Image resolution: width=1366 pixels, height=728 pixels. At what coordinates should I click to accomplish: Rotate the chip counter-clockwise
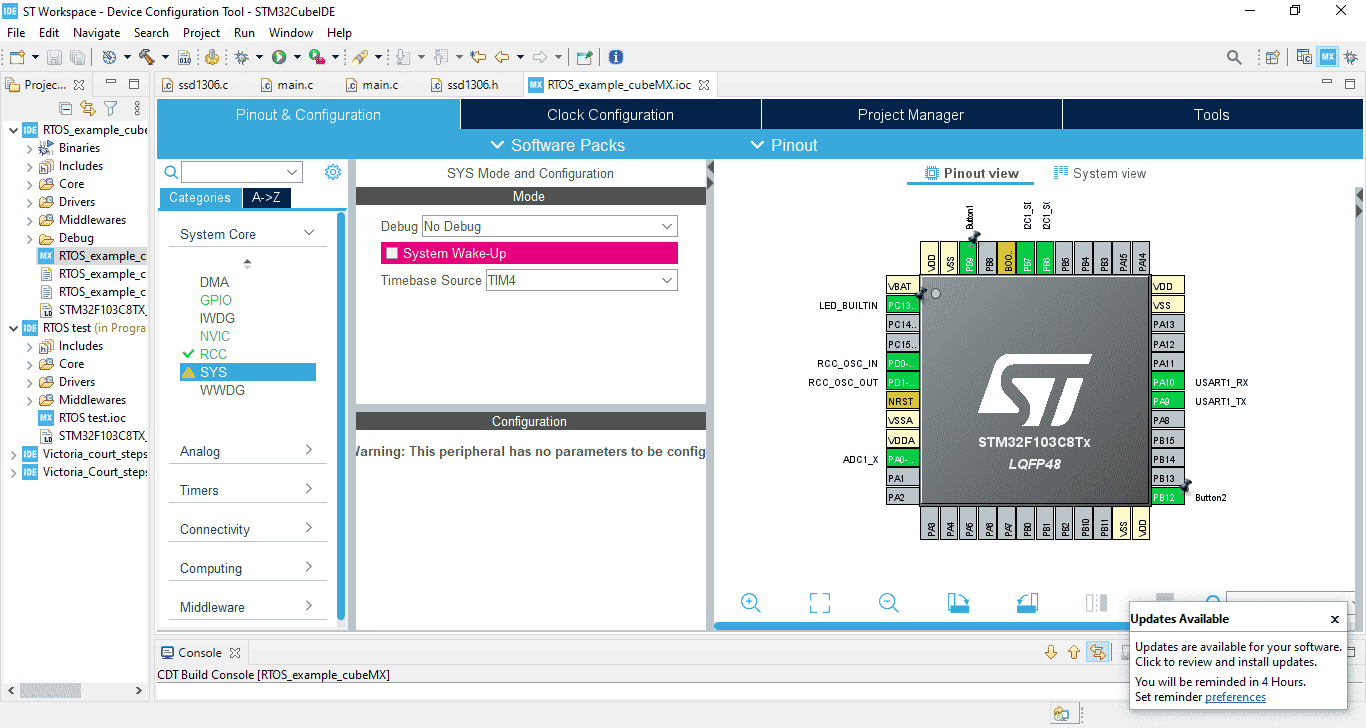tap(1027, 602)
